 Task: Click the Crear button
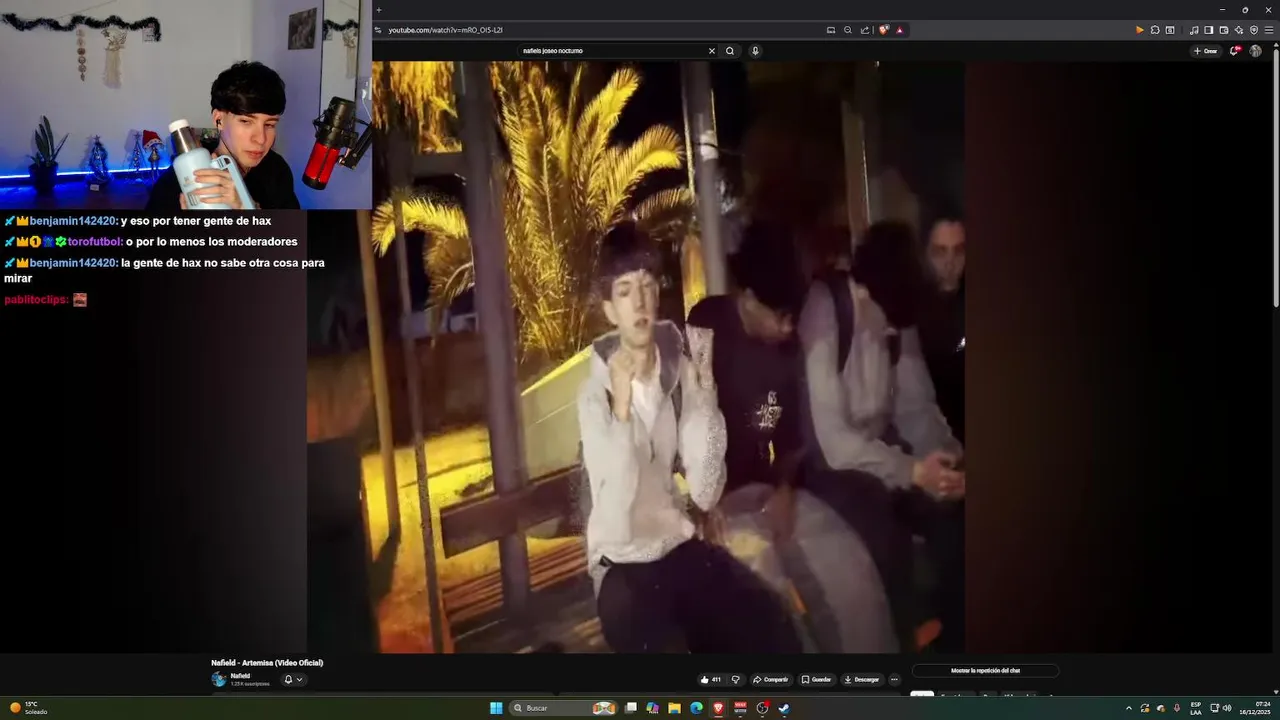coord(1206,51)
